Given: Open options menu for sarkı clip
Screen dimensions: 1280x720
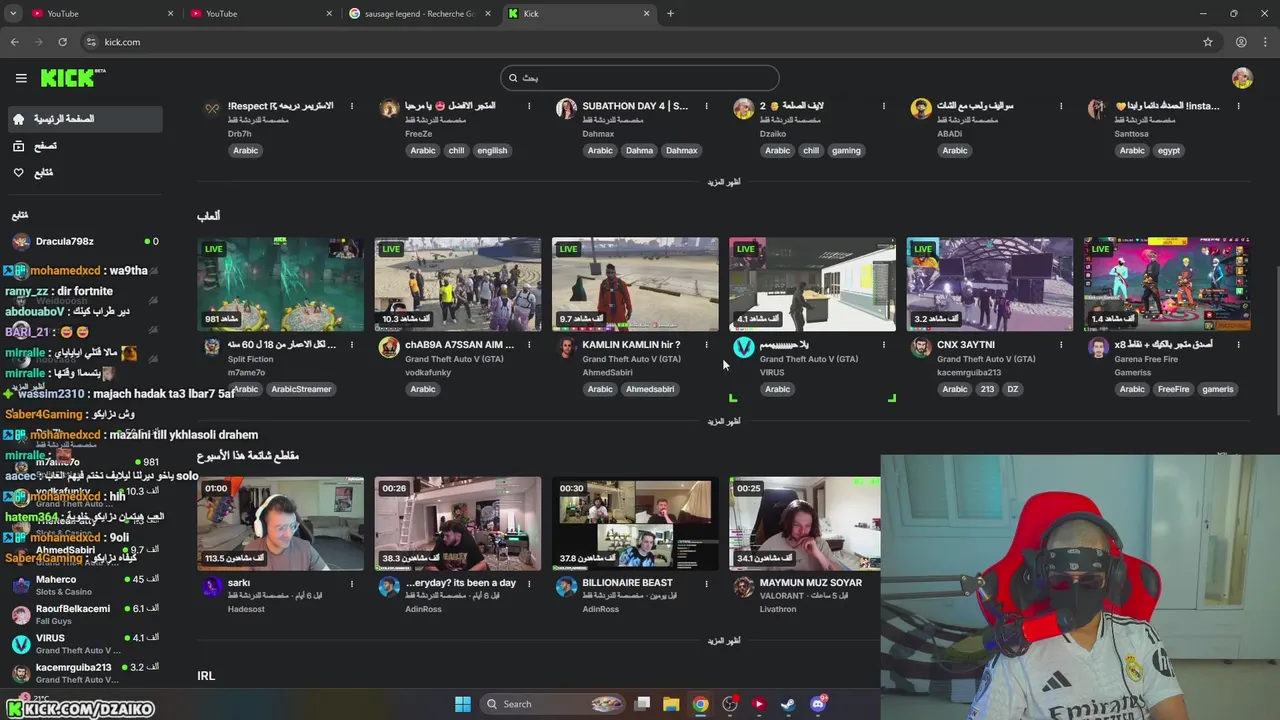Looking at the screenshot, I should 352,583.
